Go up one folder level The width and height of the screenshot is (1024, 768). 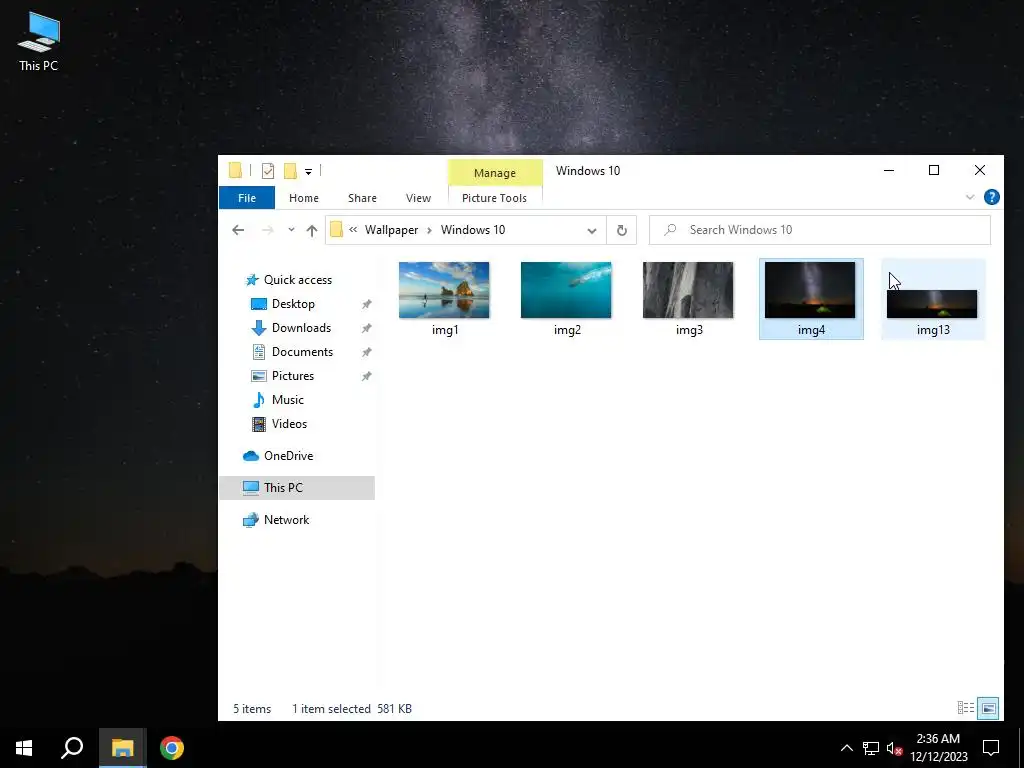click(312, 230)
